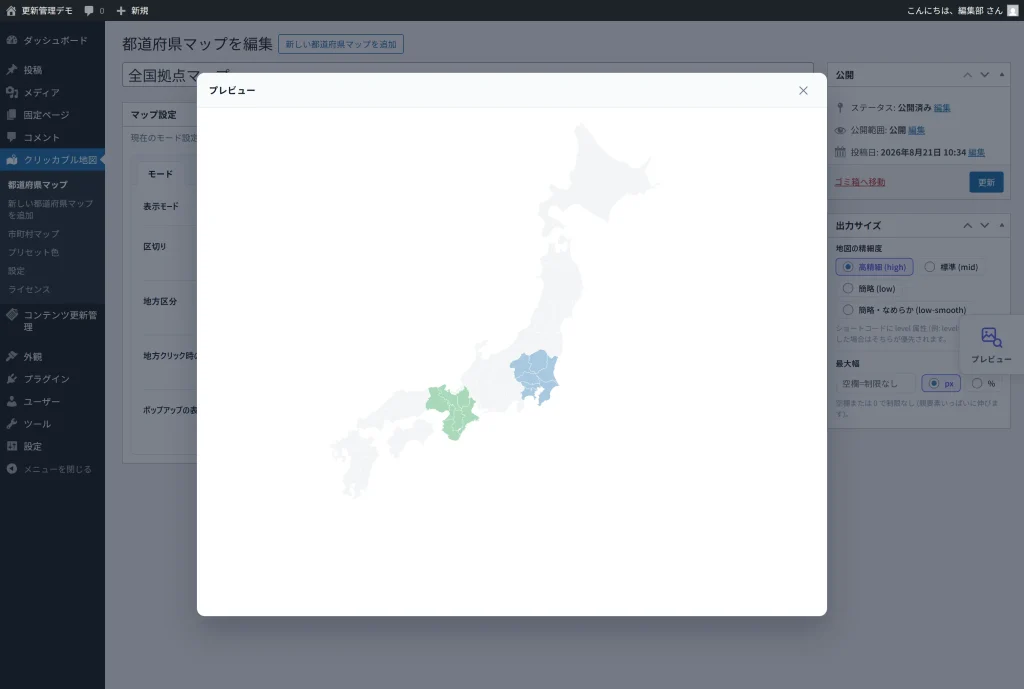The width and height of the screenshot is (1024, 689).
Task: Open 新しい都道府県マップを追加 submenu item
Action: point(50,209)
